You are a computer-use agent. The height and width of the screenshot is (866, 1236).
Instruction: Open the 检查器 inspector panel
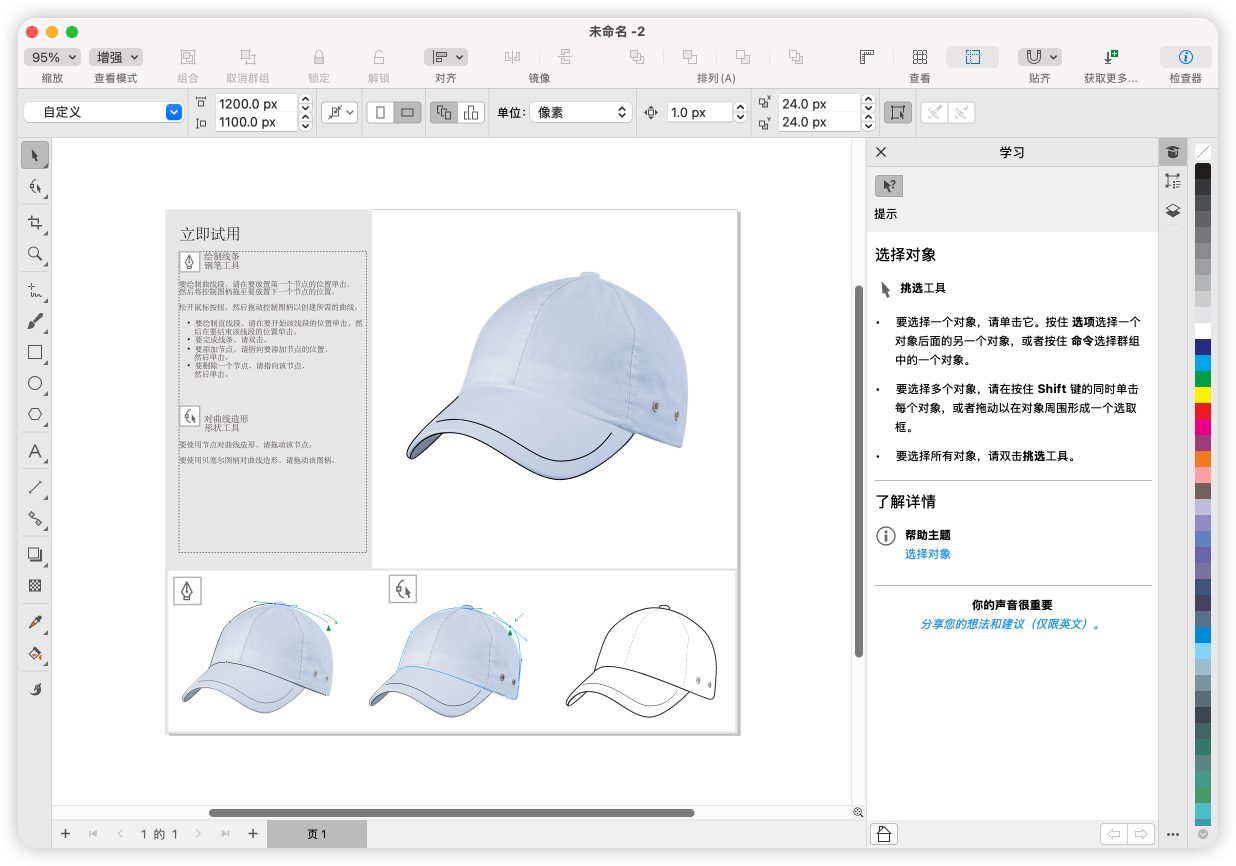coord(1185,58)
